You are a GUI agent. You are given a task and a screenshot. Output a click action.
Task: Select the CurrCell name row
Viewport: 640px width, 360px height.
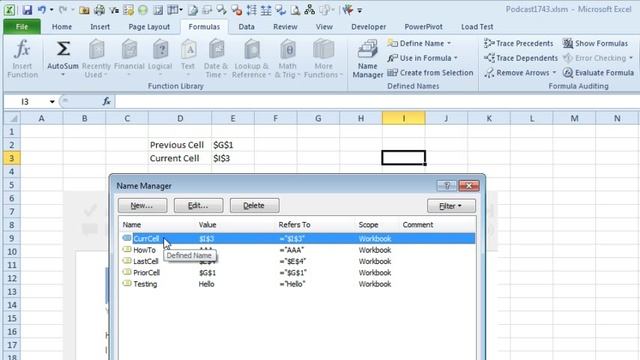[x=298, y=238]
